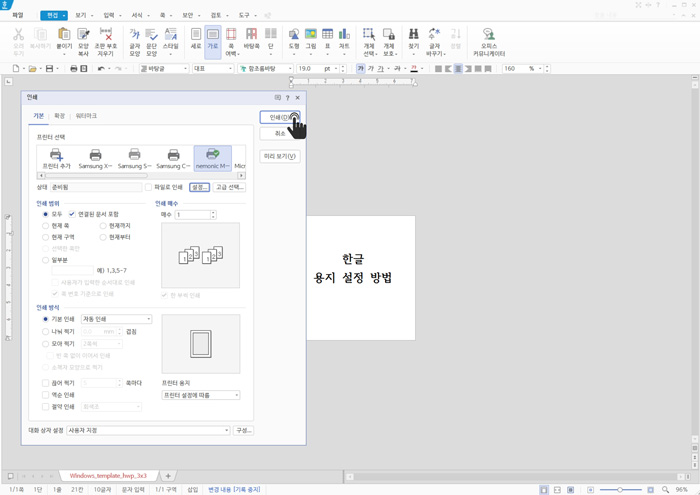Image resolution: width=700 pixels, height=495 pixels.
Task: Open the 파일 menu
Action: pyautogui.click(x=17, y=15)
